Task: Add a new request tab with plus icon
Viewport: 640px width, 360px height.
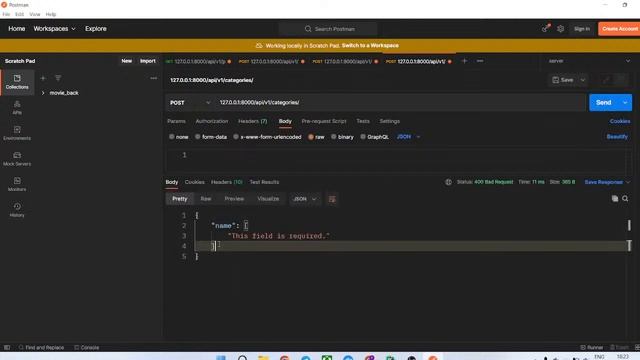Action: coord(464,61)
